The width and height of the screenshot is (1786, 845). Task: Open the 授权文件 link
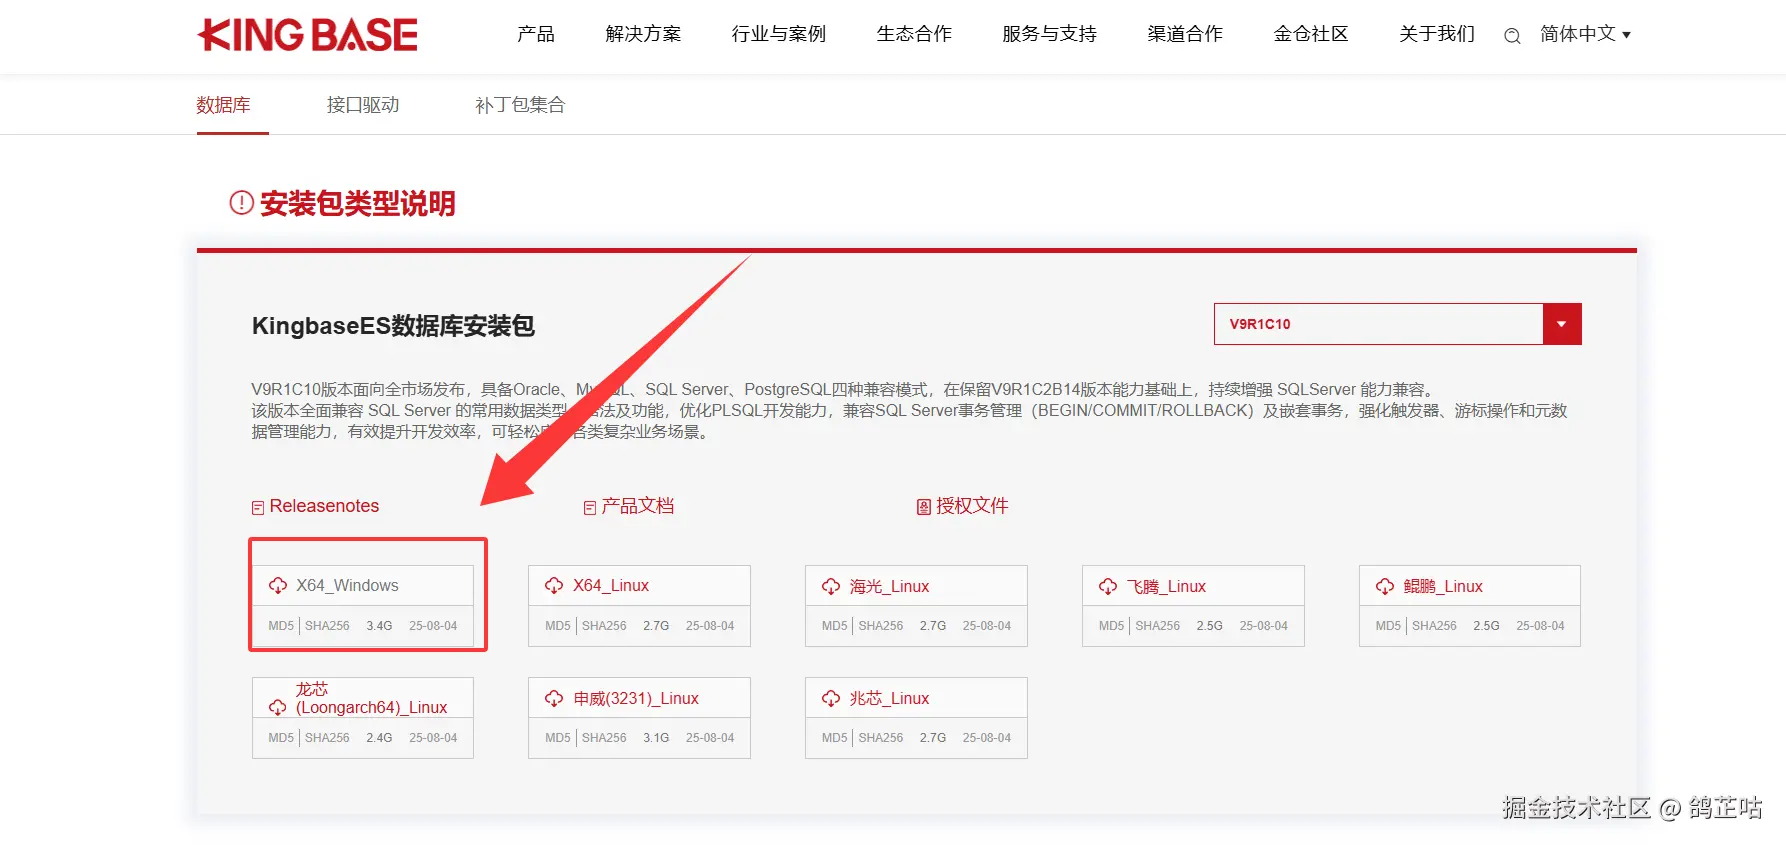tap(972, 506)
